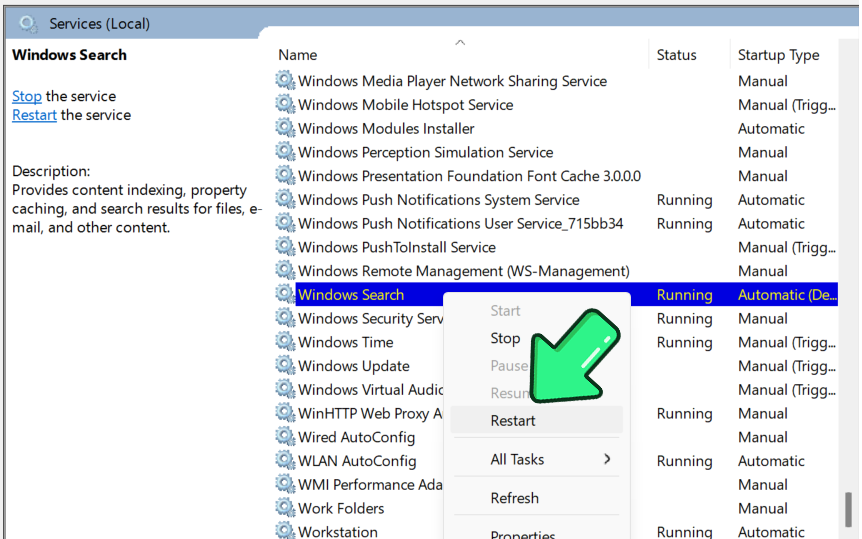Expand the All Tasks submenu arrow
Image resolution: width=862 pixels, height=539 pixels.
[607, 459]
